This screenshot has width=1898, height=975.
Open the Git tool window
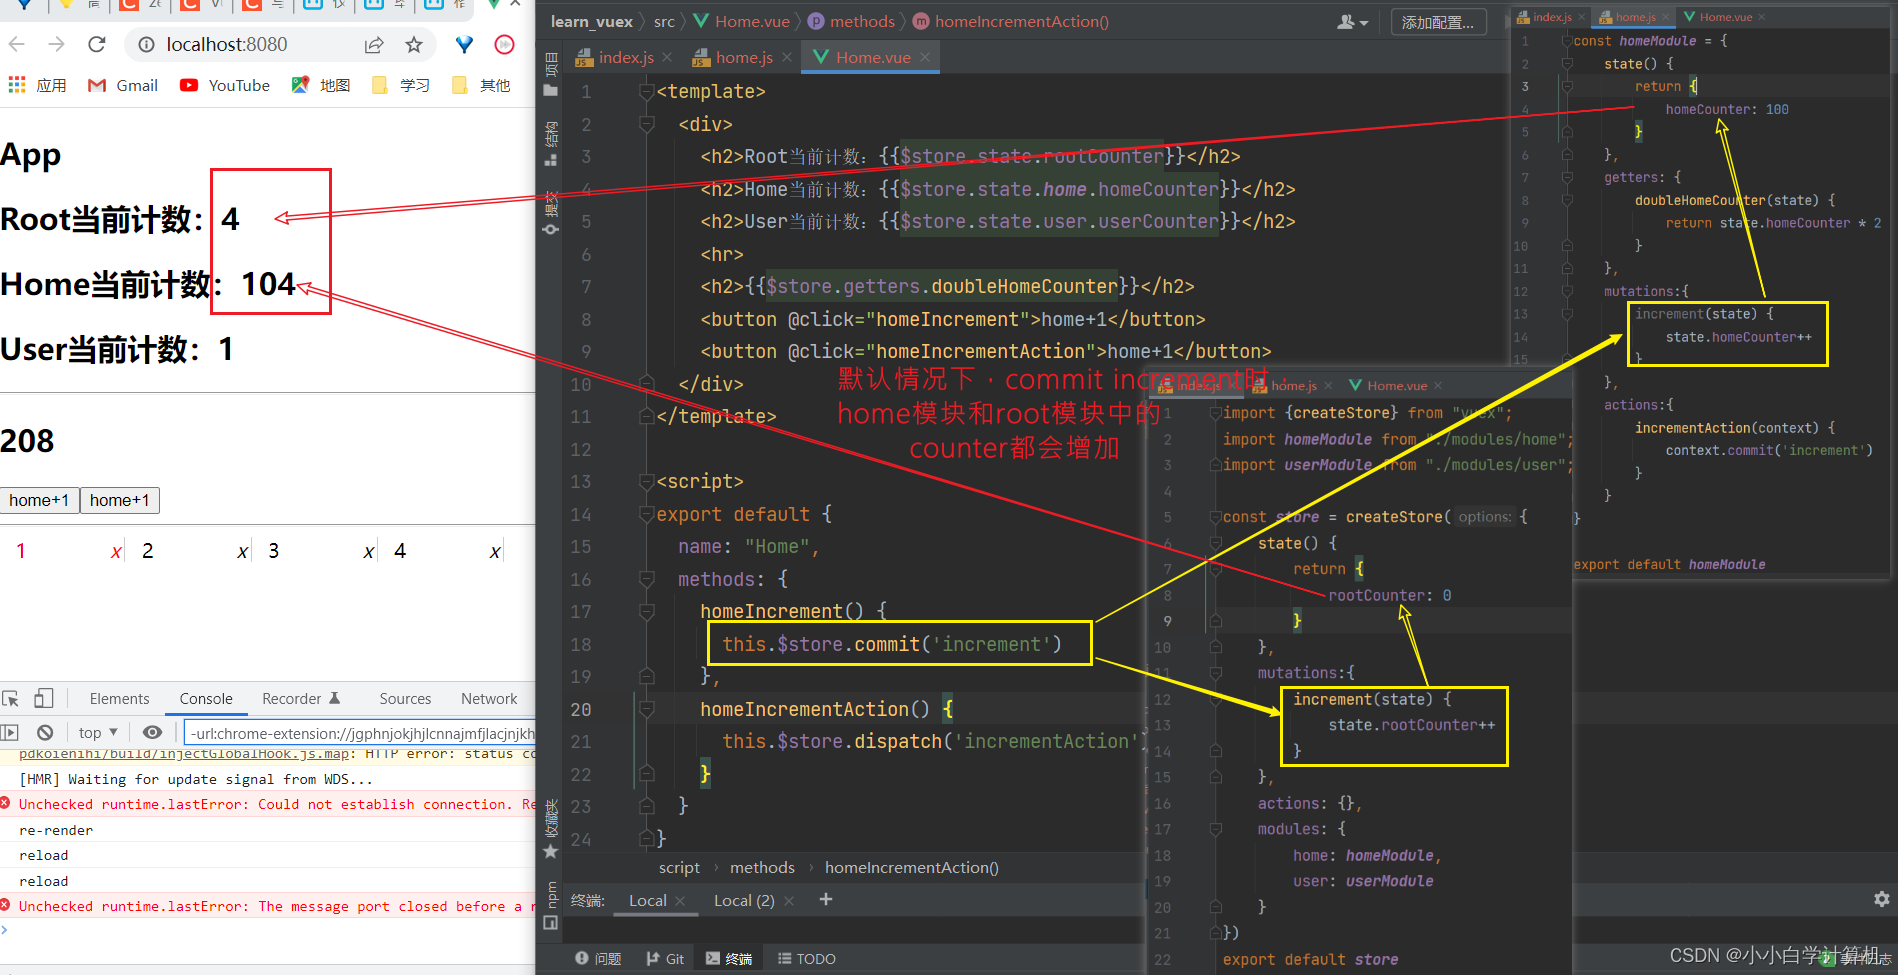point(665,959)
